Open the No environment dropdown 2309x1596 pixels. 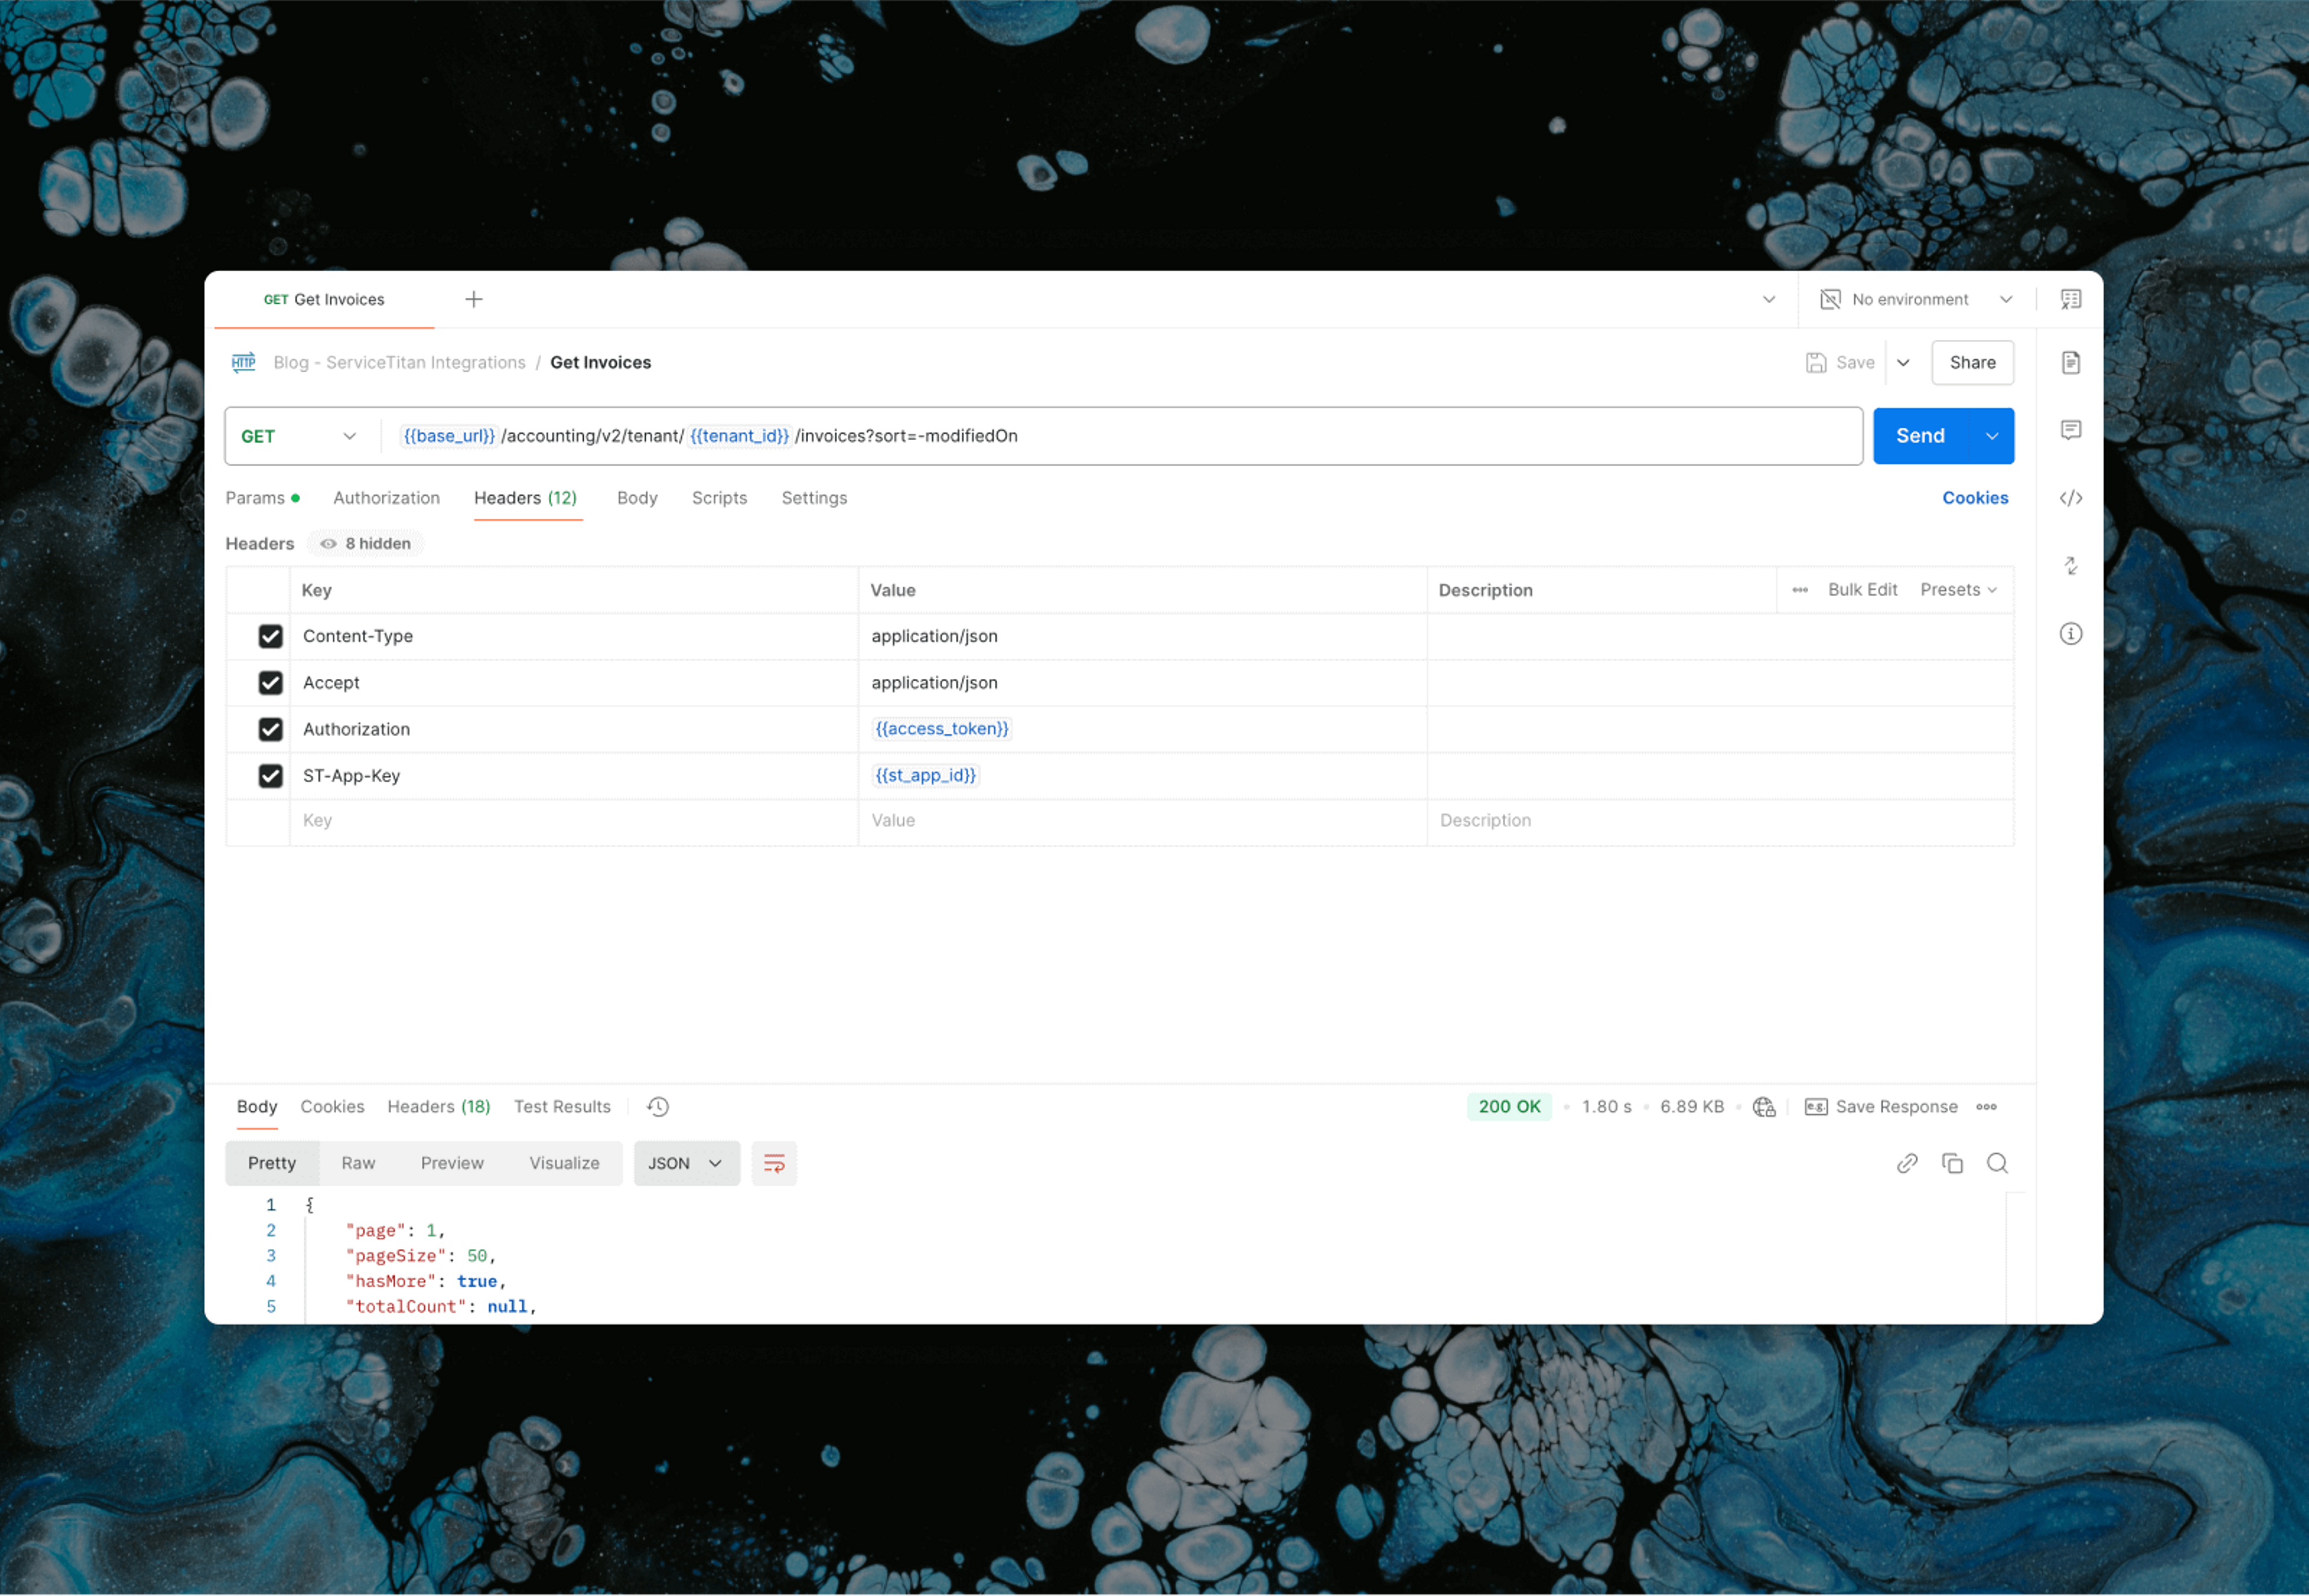click(x=1918, y=298)
